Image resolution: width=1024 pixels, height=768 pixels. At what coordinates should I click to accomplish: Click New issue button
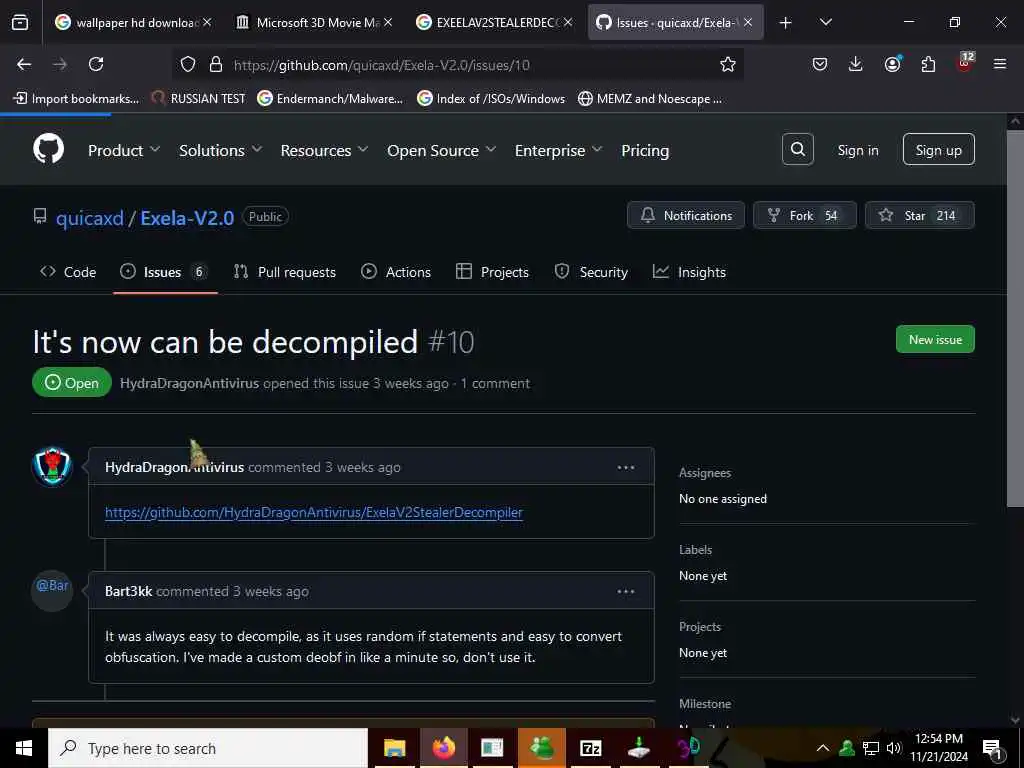935,339
